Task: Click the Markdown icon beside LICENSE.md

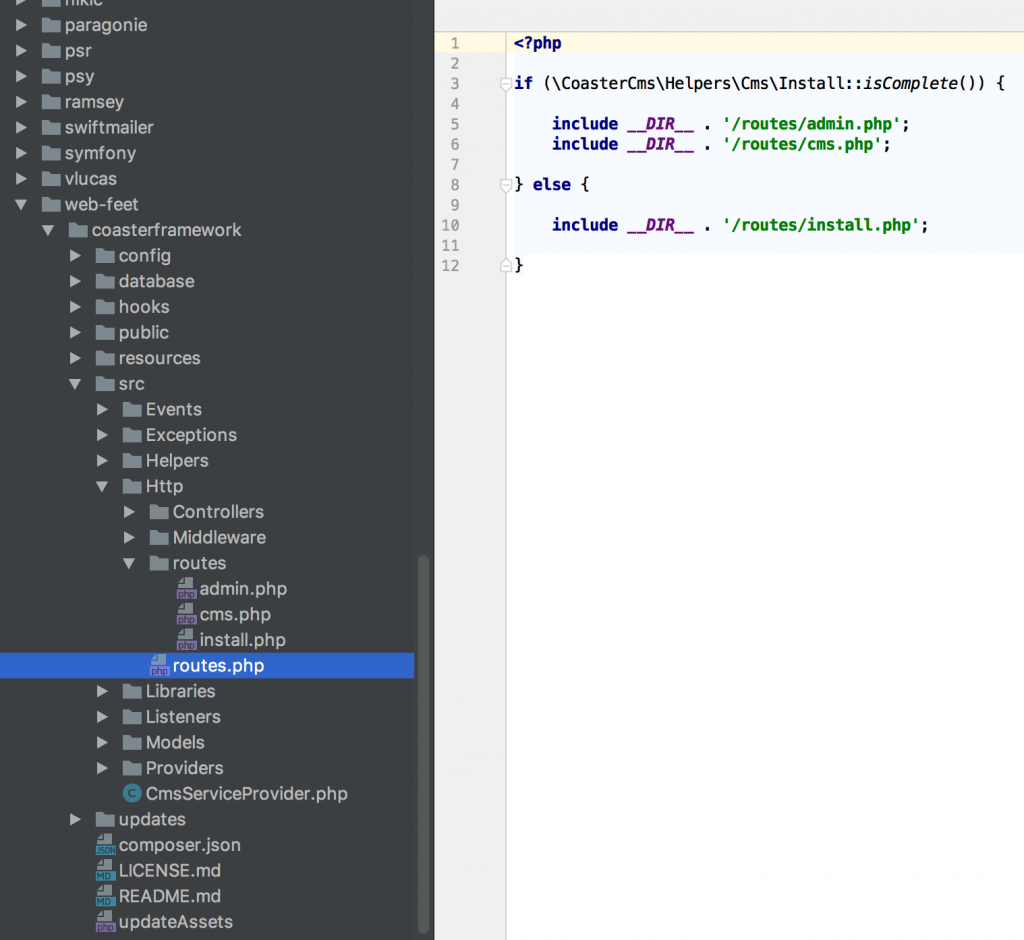Action: tap(106, 871)
